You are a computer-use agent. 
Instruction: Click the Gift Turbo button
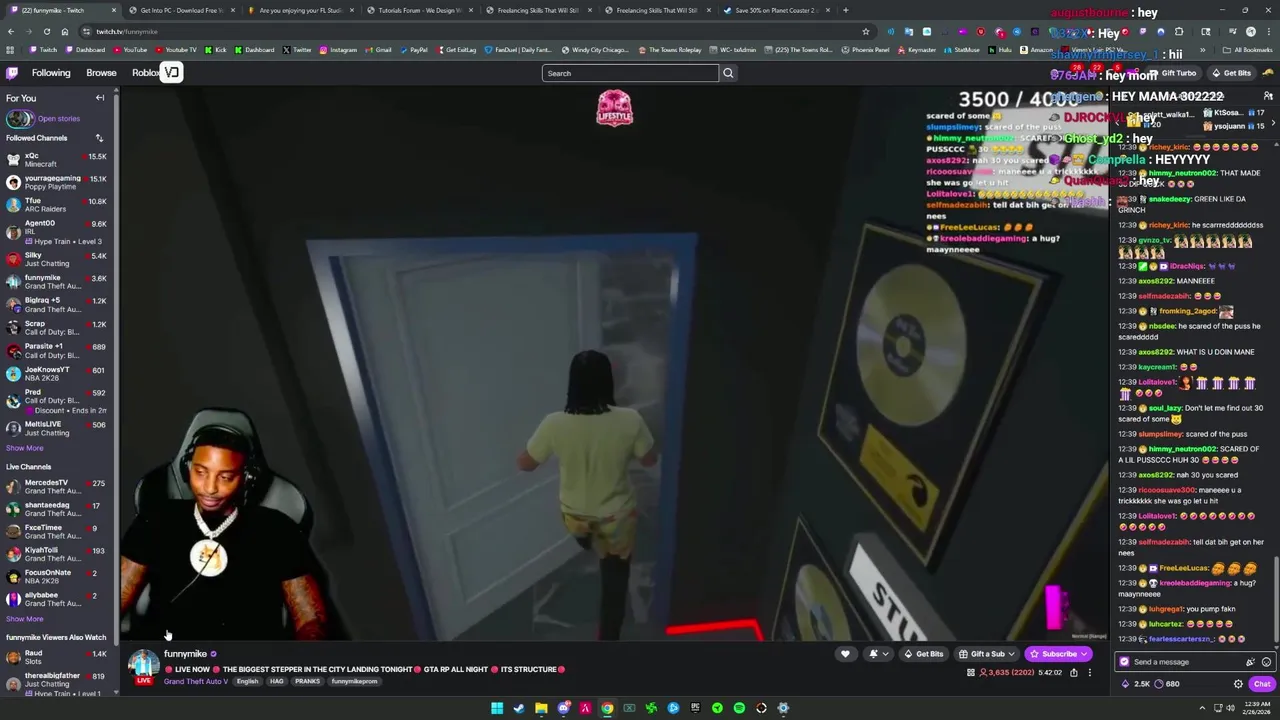1174,73
